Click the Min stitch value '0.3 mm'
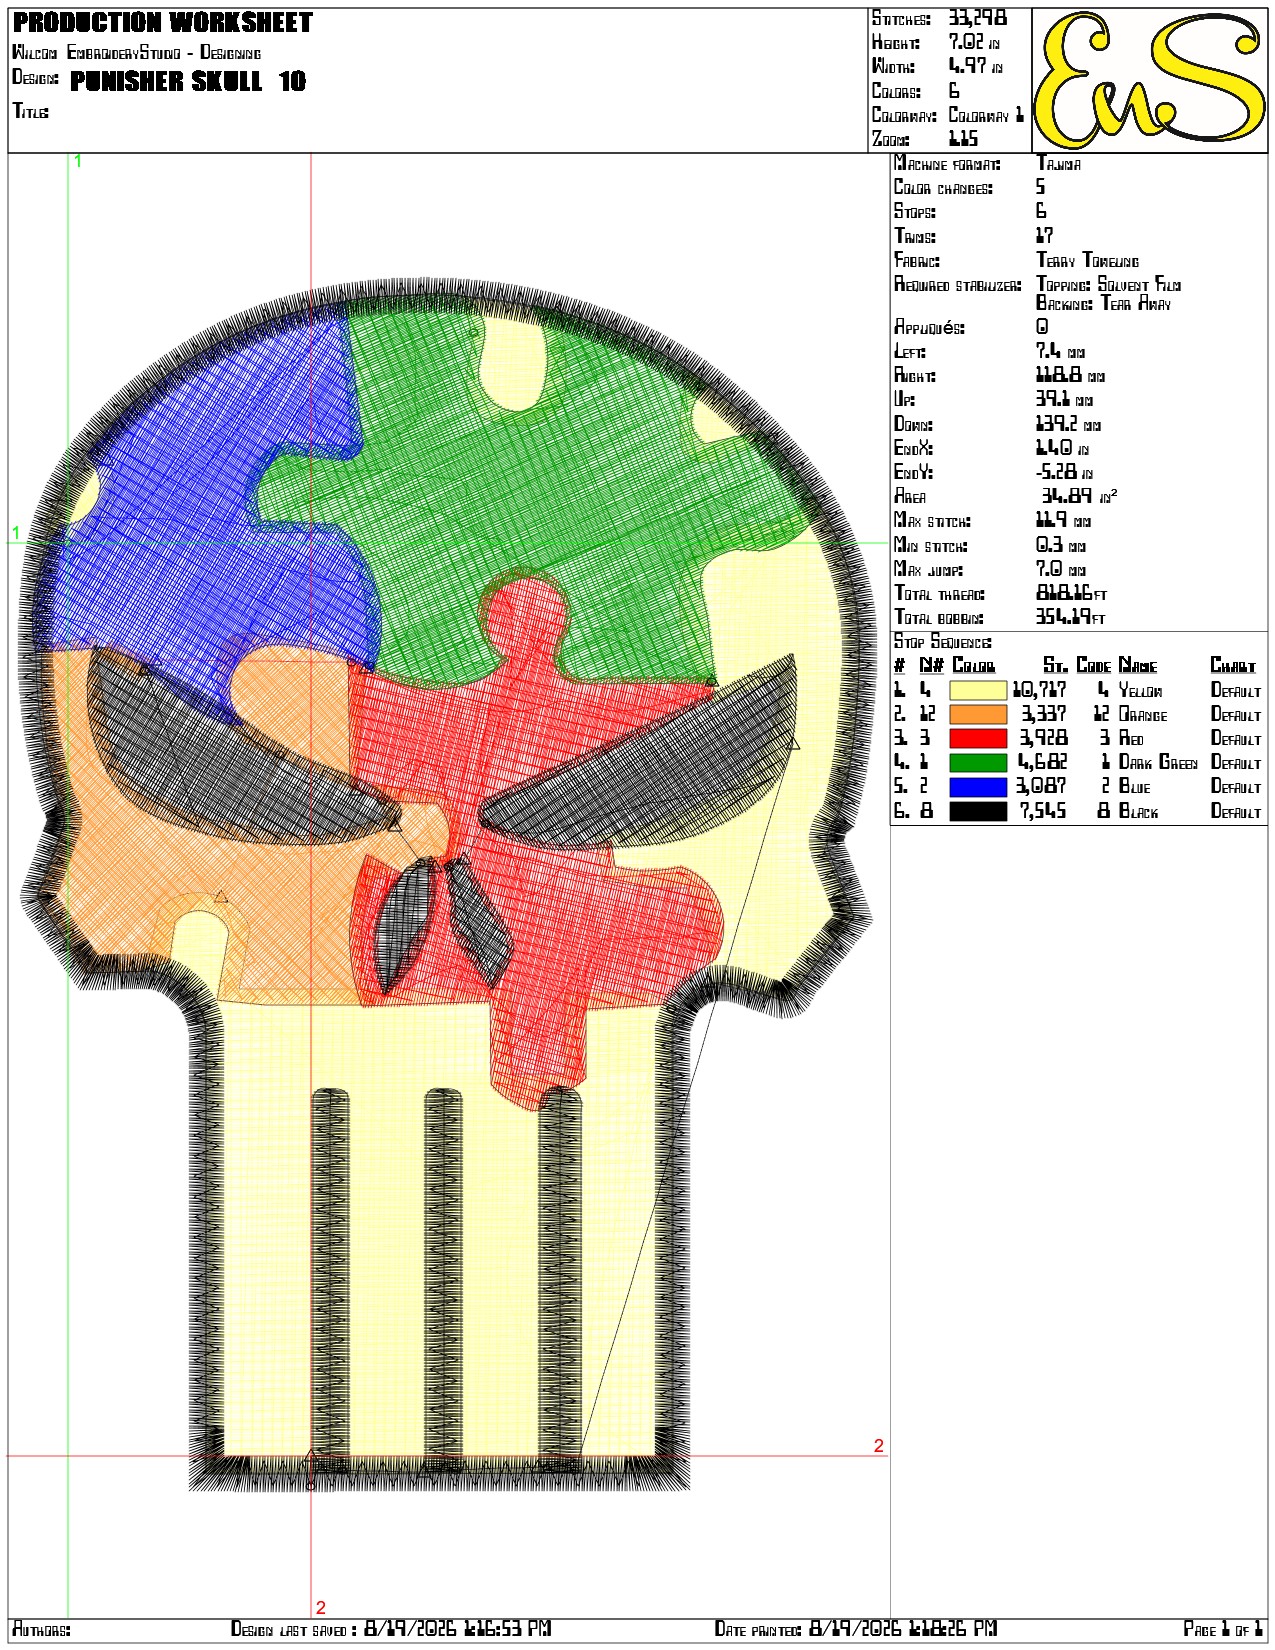This screenshot has width=1275, height=1650. 1060,546
